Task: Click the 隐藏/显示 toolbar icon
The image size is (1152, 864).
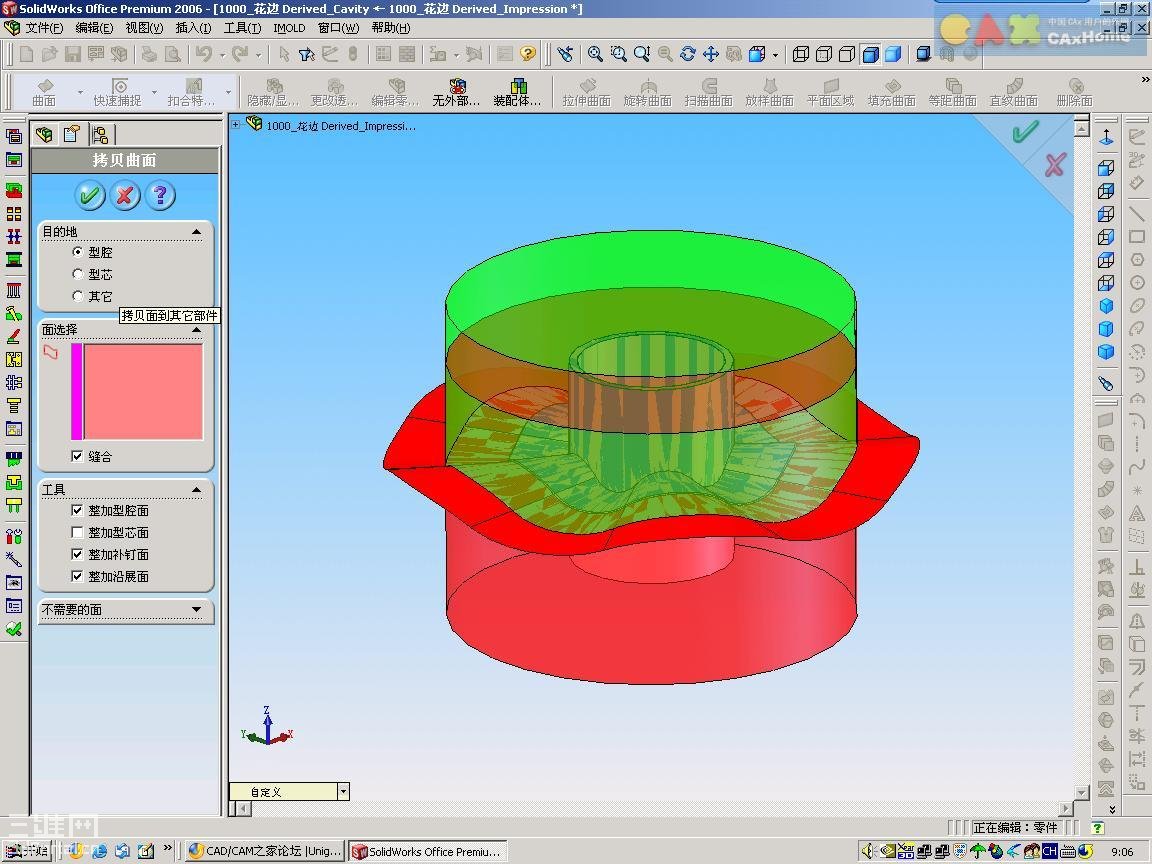Action: click(x=273, y=93)
